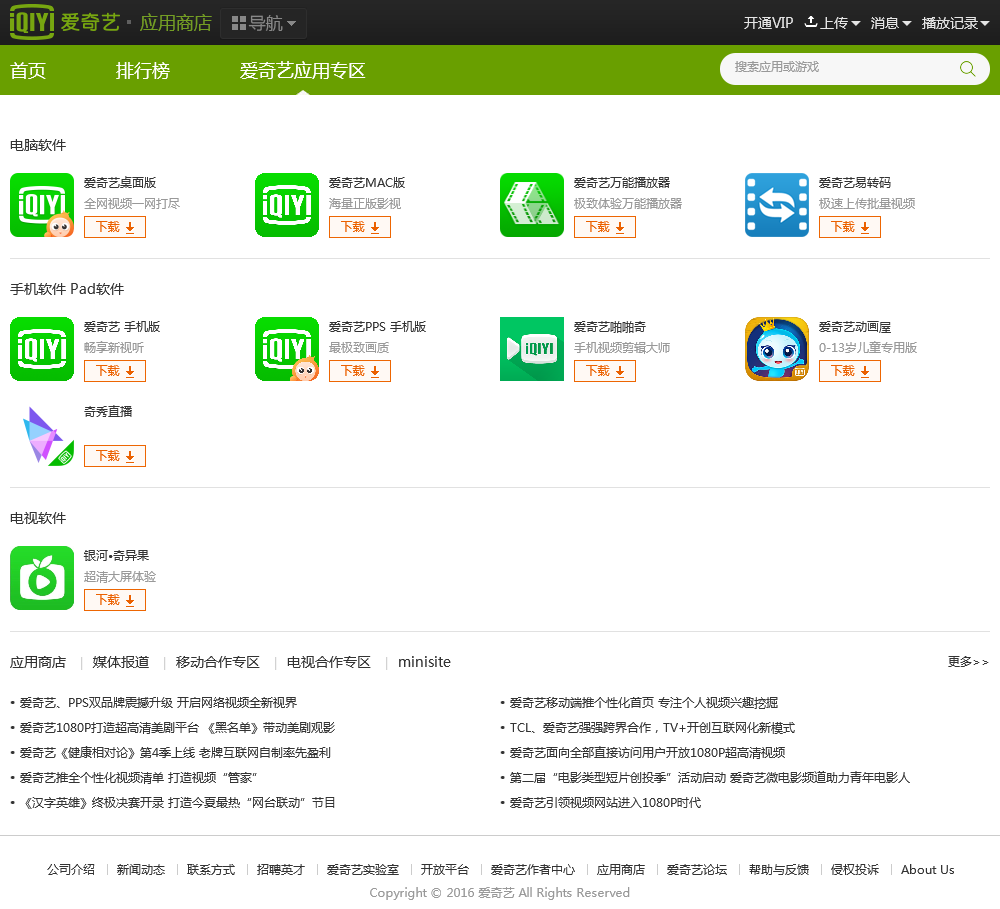Click footer link 爱奇艺作者中心
The width and height of the screenshot is (1000, 909).
click(x=533, y=869)
